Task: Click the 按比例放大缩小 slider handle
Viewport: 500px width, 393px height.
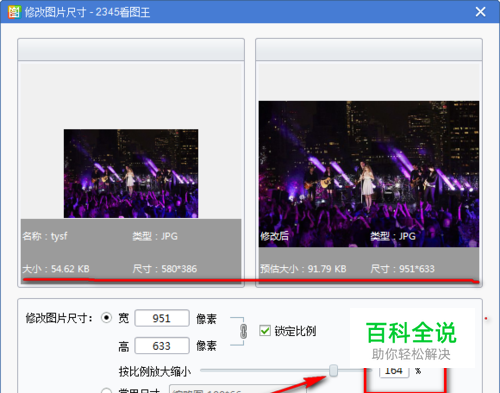Action: [333, 370]
